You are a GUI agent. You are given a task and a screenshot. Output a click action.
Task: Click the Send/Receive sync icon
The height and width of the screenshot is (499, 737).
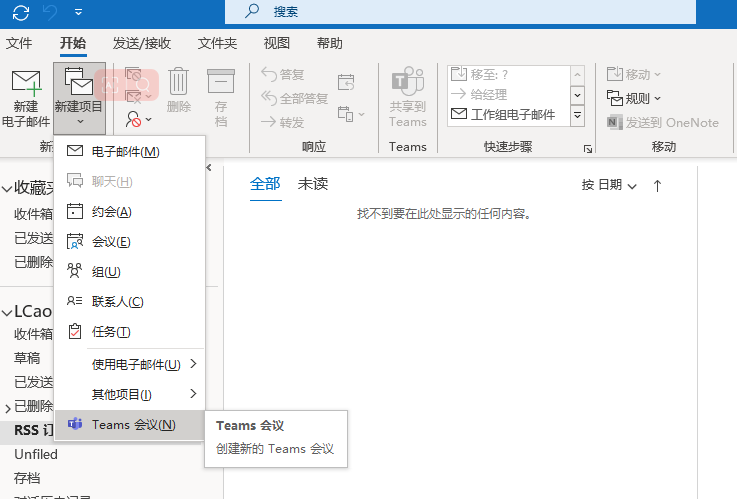tap(21, 12)
